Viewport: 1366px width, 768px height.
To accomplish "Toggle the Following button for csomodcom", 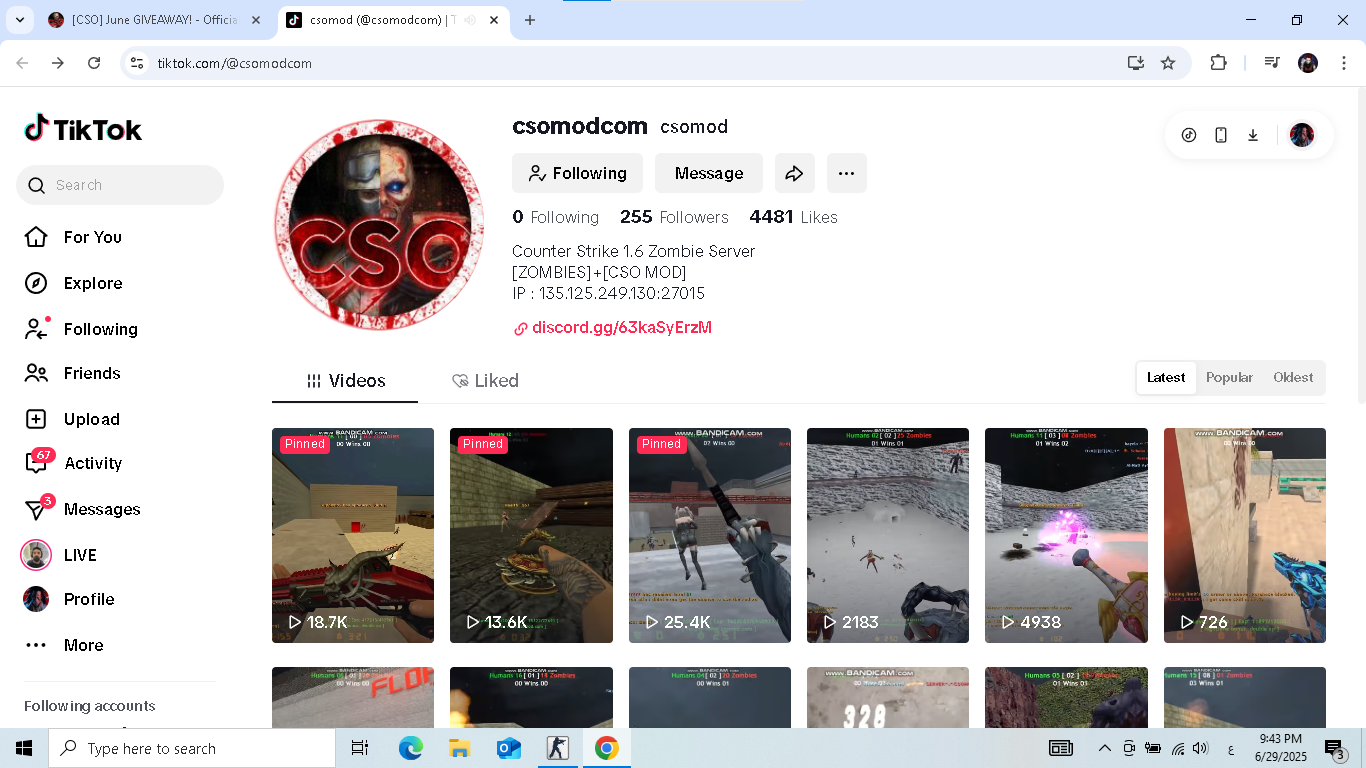I will point(577,173).
